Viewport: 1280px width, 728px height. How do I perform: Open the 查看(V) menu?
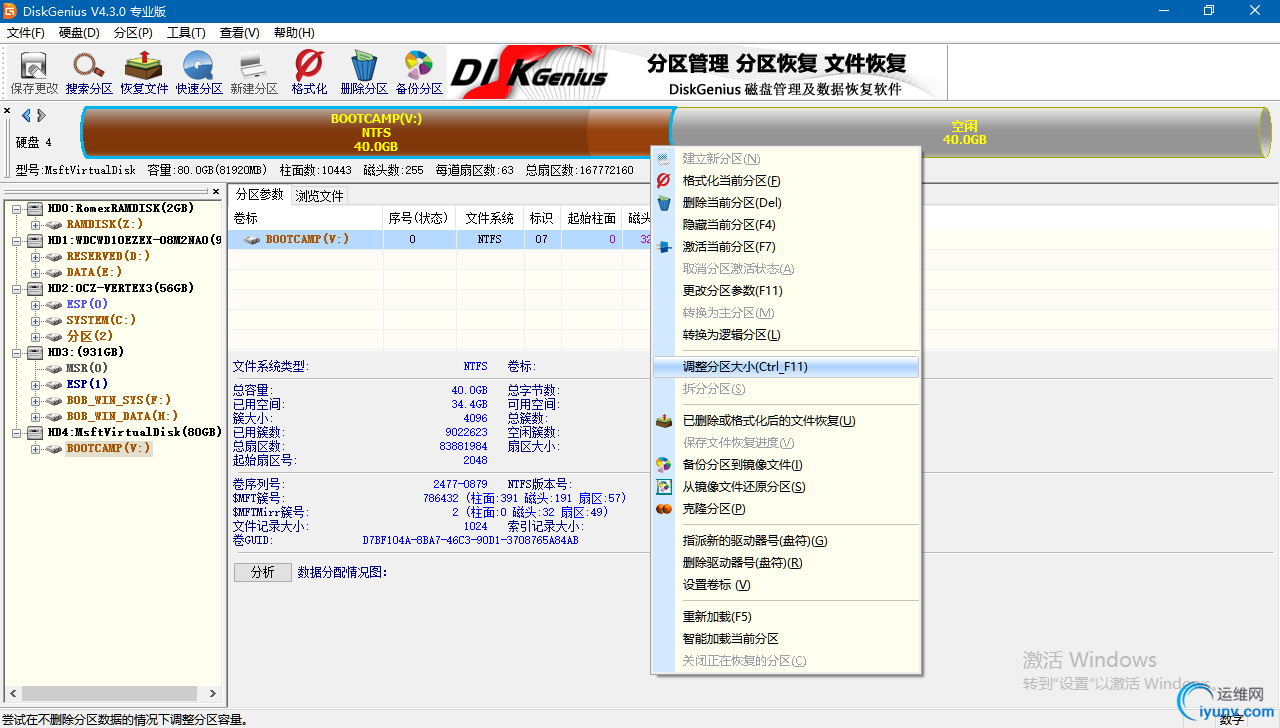239,33
